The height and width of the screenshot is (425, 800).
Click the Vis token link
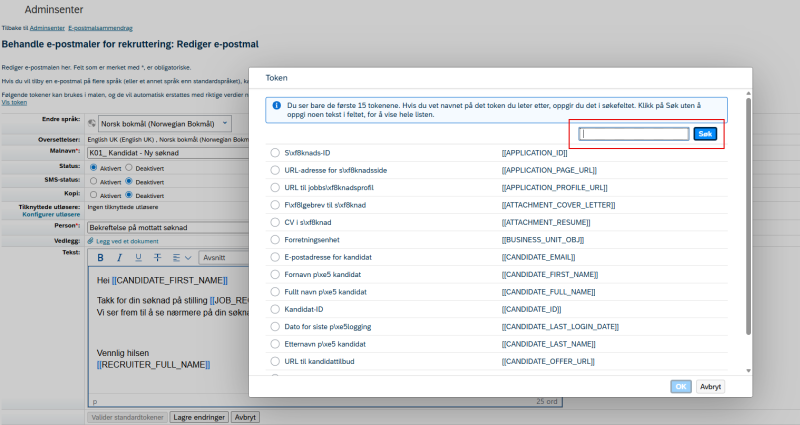[14, 102]
